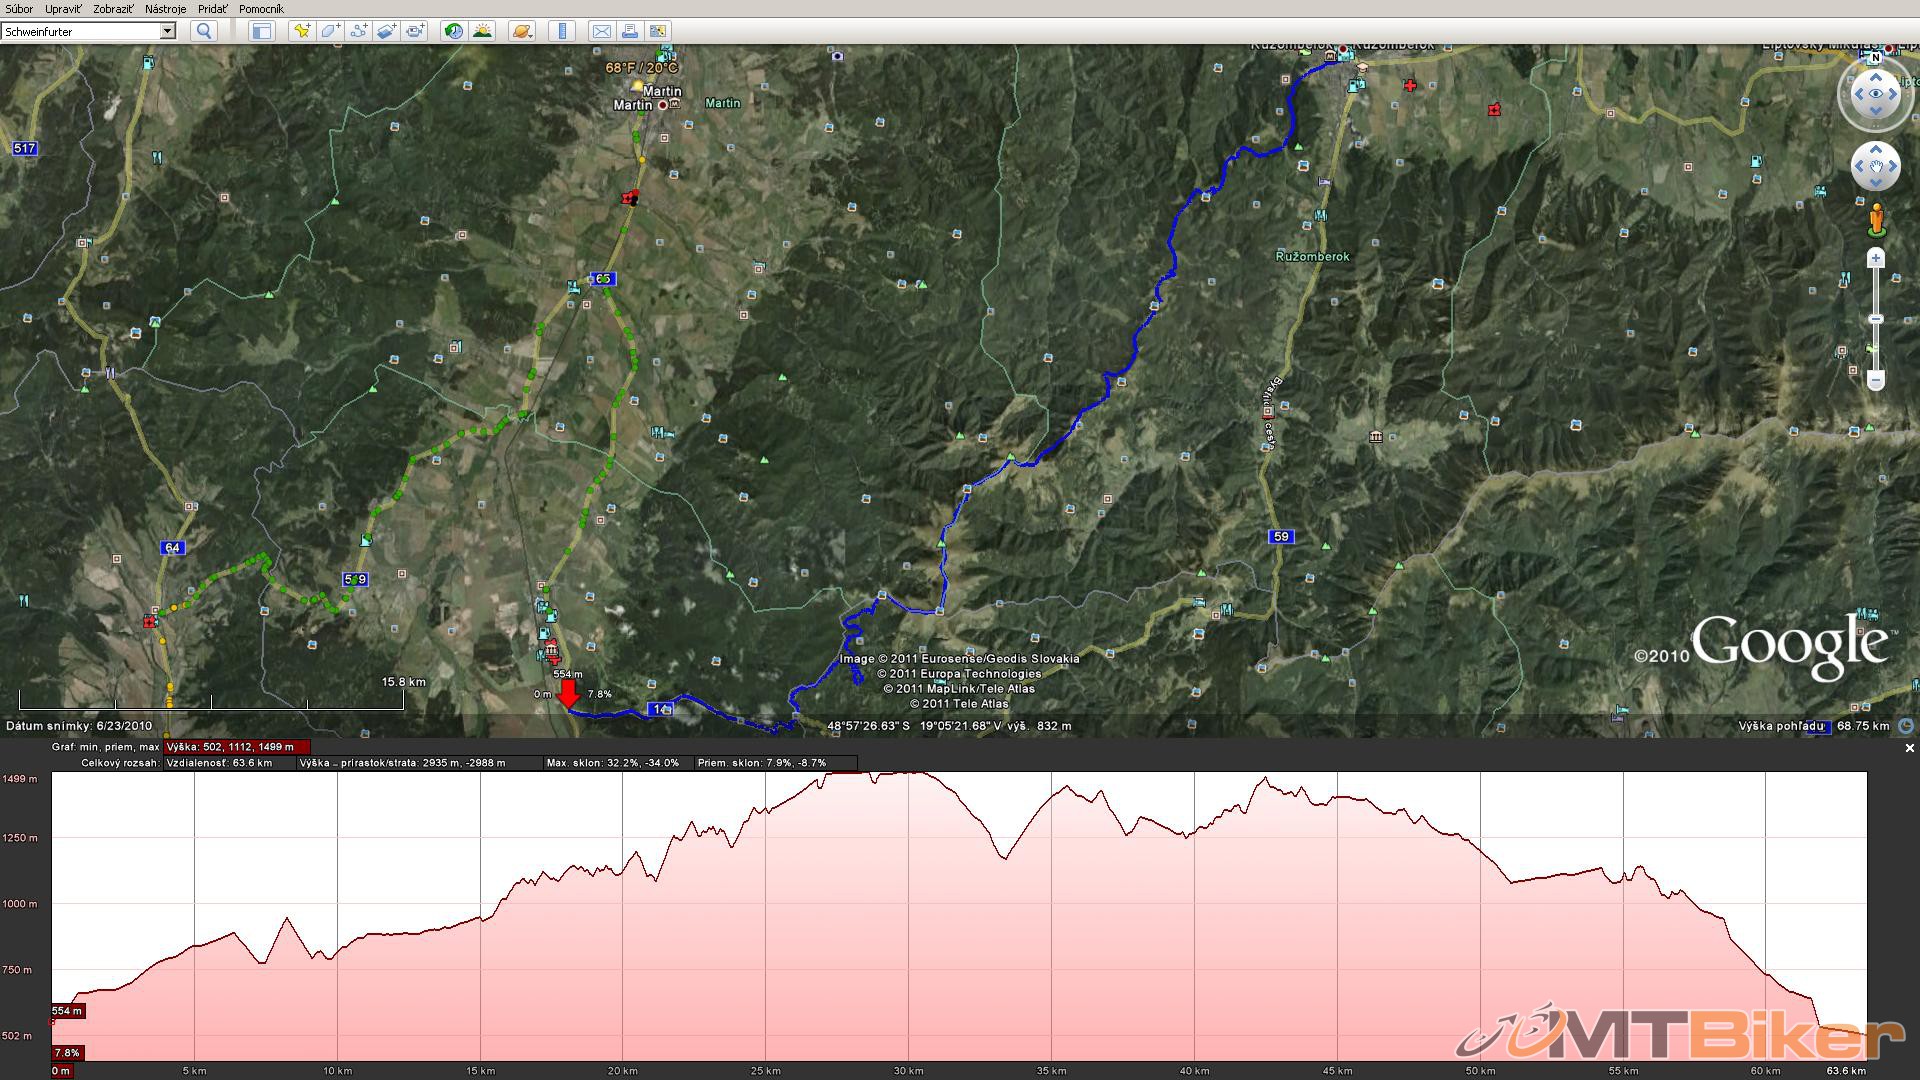Expand the Schweinfurter search combo box
The image size is (1920, 1080).
(168, 31)
